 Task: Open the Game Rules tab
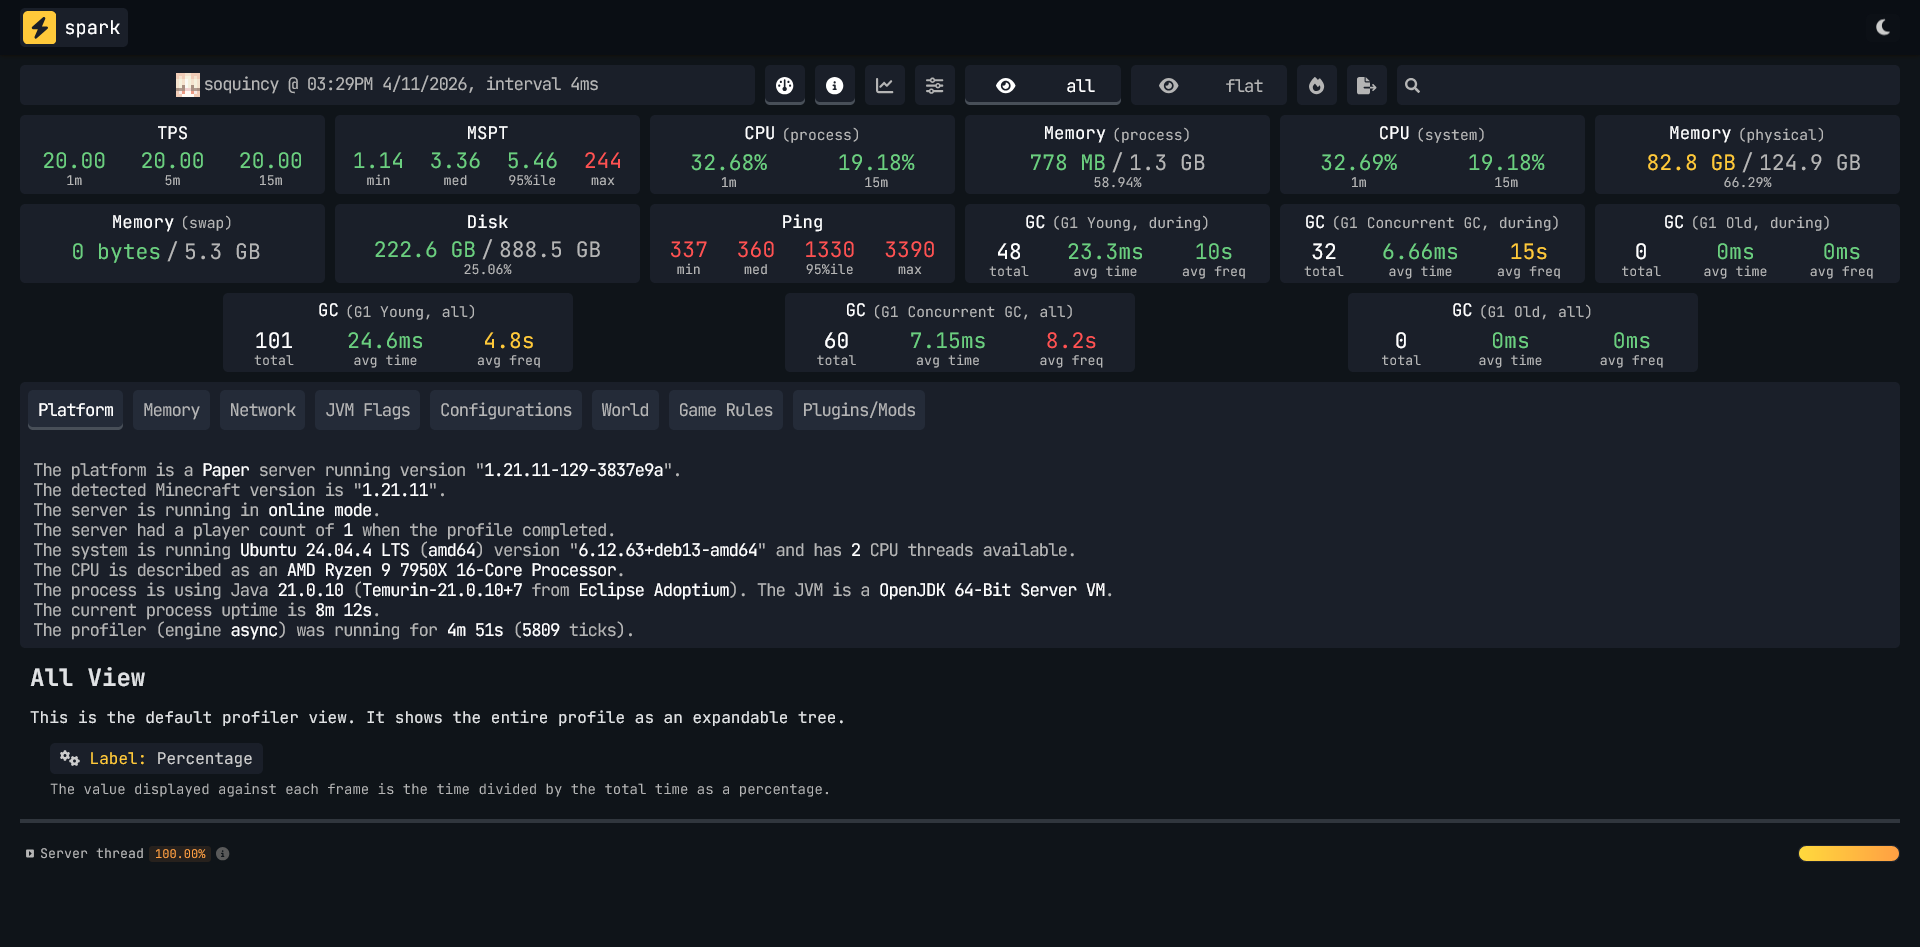[x=725, y=410]
